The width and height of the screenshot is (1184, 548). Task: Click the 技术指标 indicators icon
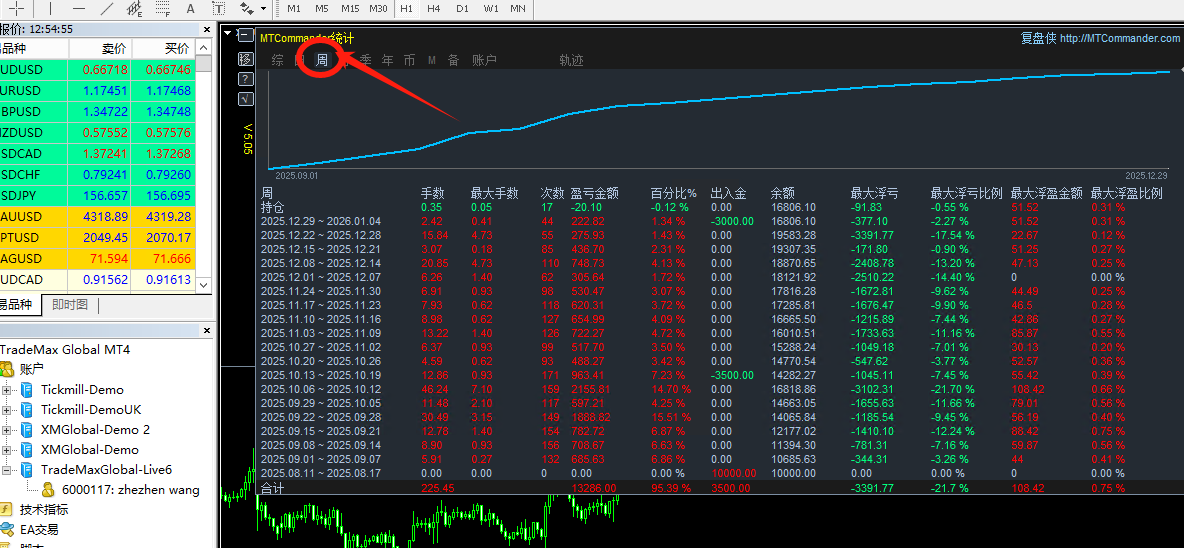coord(7,510)
